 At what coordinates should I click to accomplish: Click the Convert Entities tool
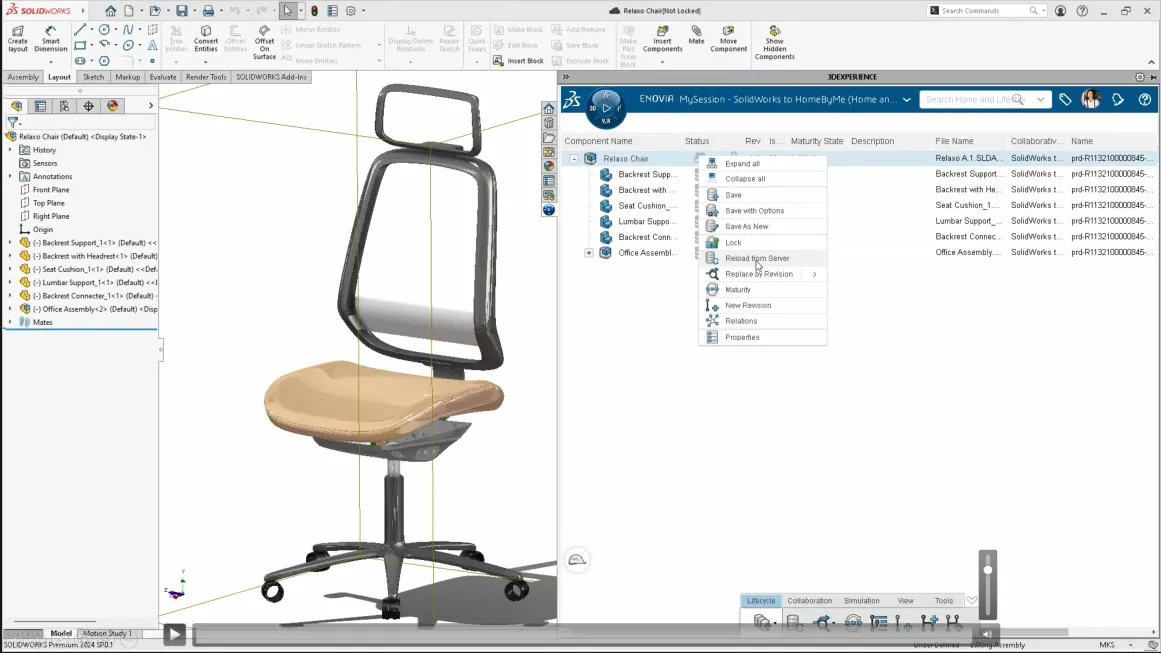[206, 40]
